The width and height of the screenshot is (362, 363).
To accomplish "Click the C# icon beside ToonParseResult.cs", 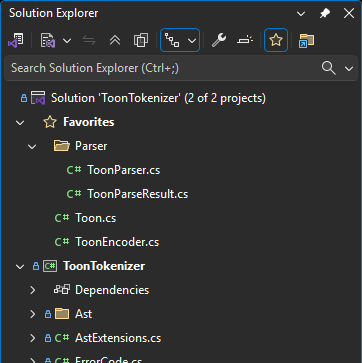I will (x=74, y=194).
